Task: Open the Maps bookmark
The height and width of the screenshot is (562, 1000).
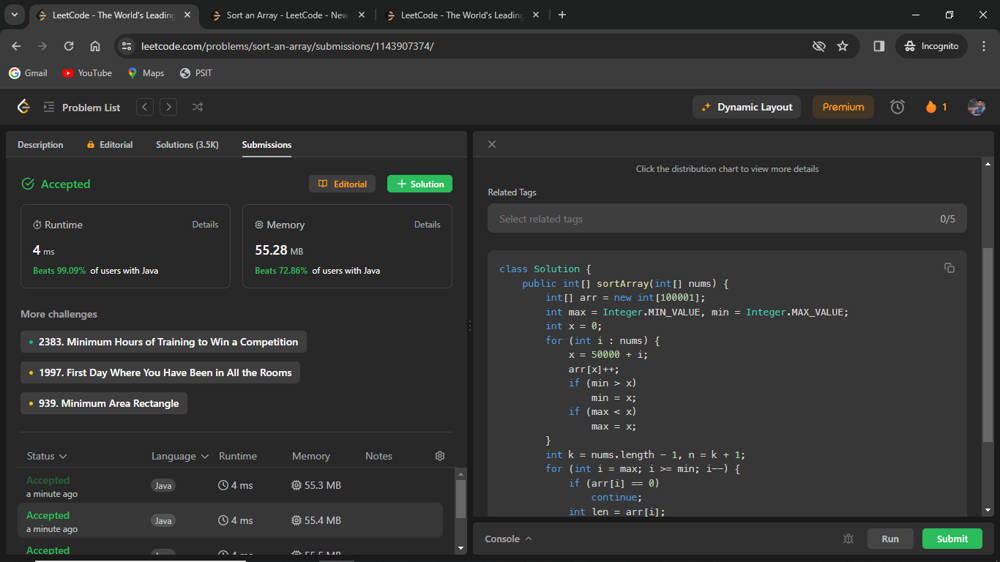Action: (x=146, y=73)
